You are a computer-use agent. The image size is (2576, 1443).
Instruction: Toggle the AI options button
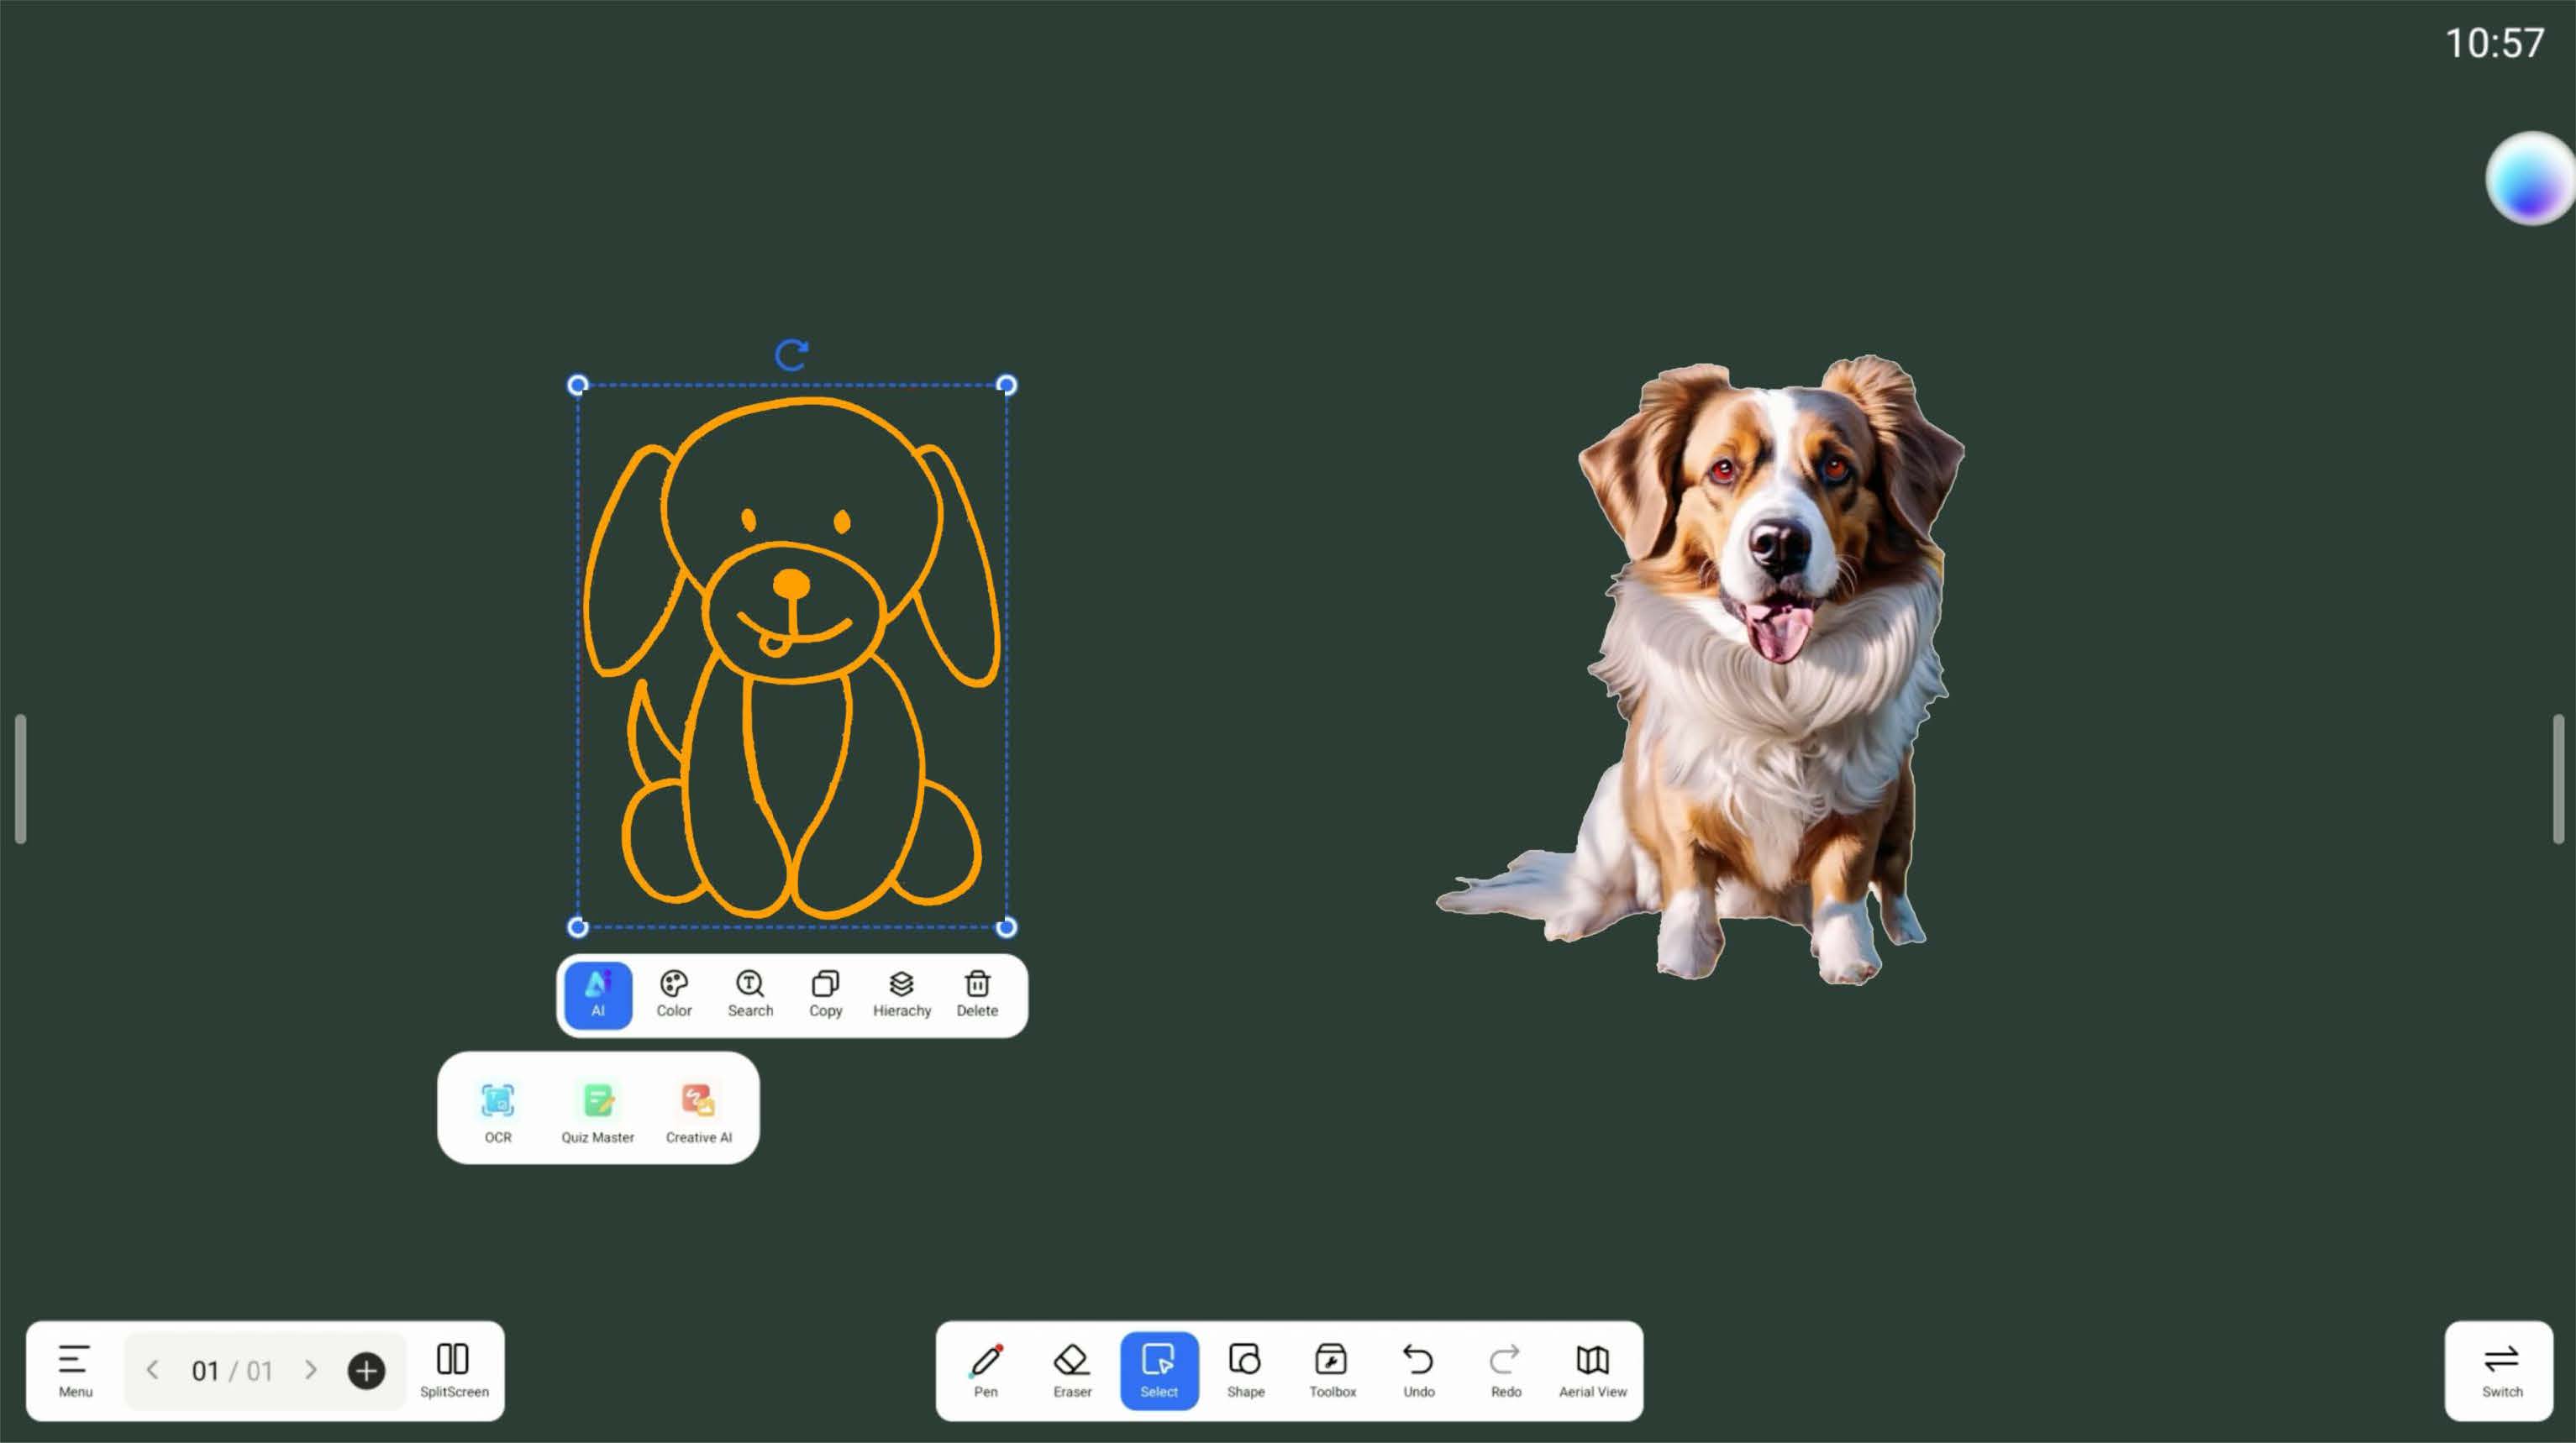(x=598, y=994)
